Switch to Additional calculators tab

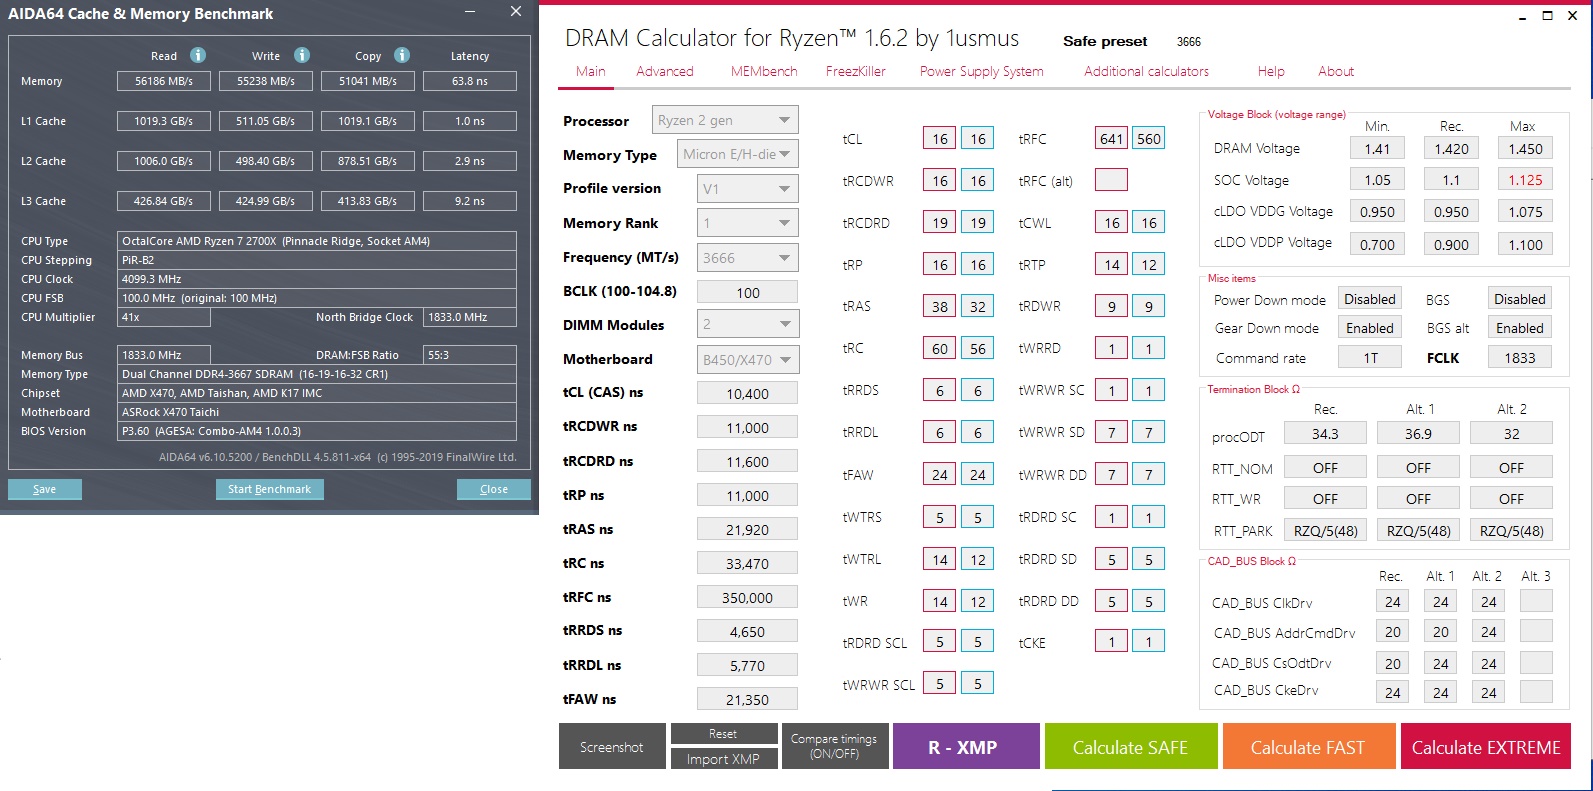1147,71
